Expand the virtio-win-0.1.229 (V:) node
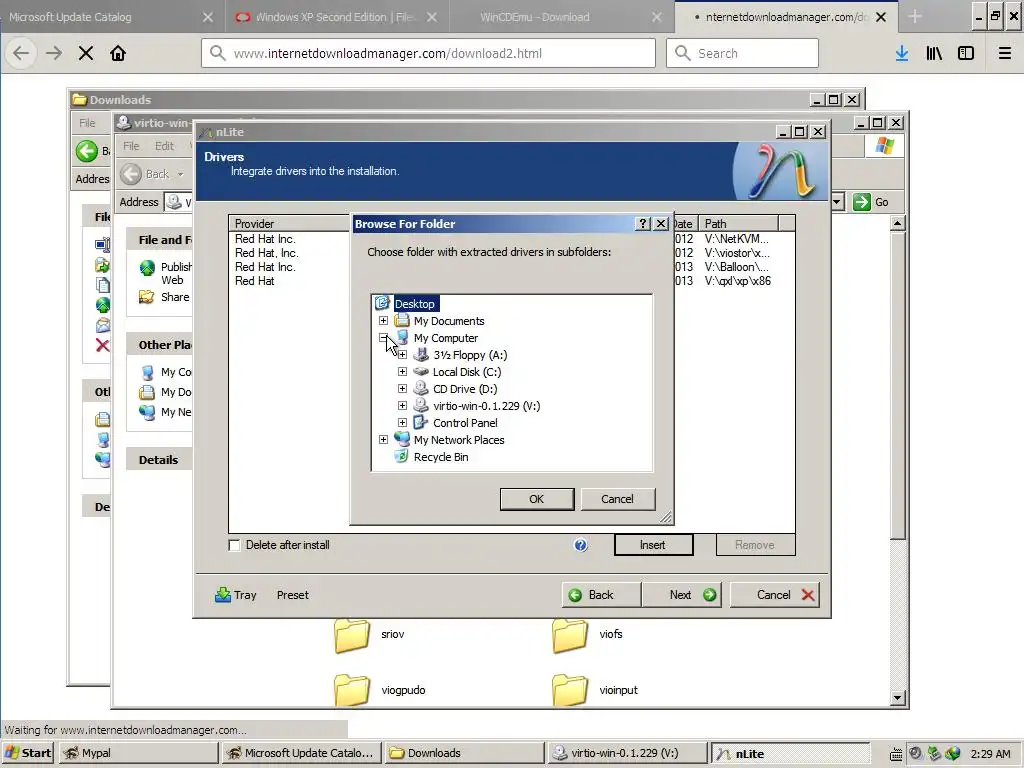 (402, 406)
